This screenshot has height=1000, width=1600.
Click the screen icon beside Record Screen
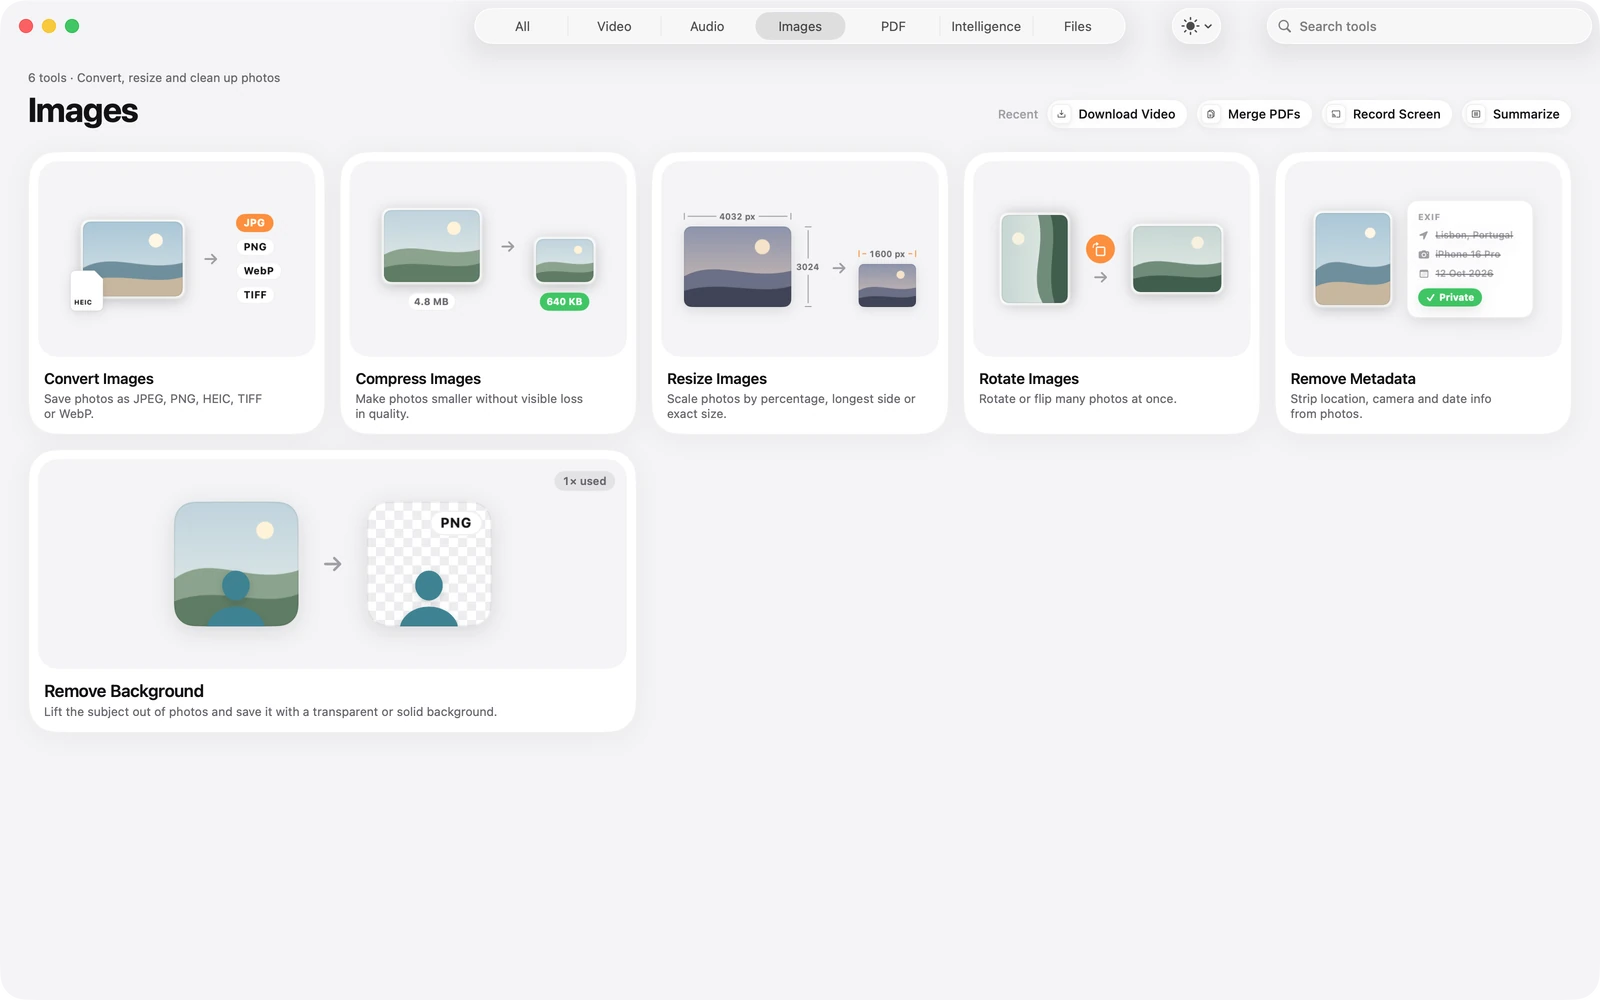pyautogui.click(x=1336, y=114)
